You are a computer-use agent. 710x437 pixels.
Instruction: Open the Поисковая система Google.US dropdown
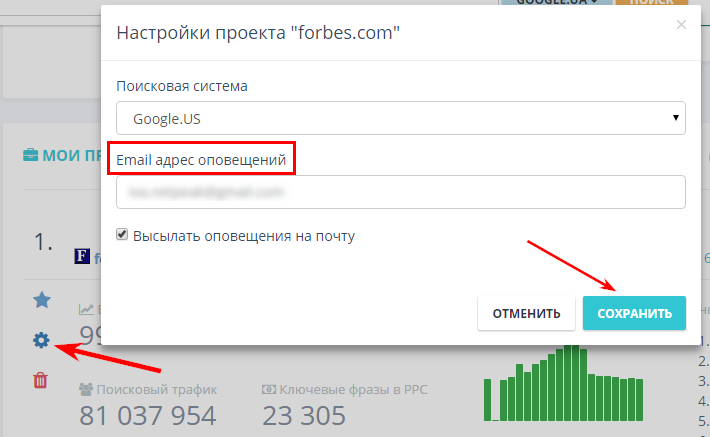click(x=401, y=118)
